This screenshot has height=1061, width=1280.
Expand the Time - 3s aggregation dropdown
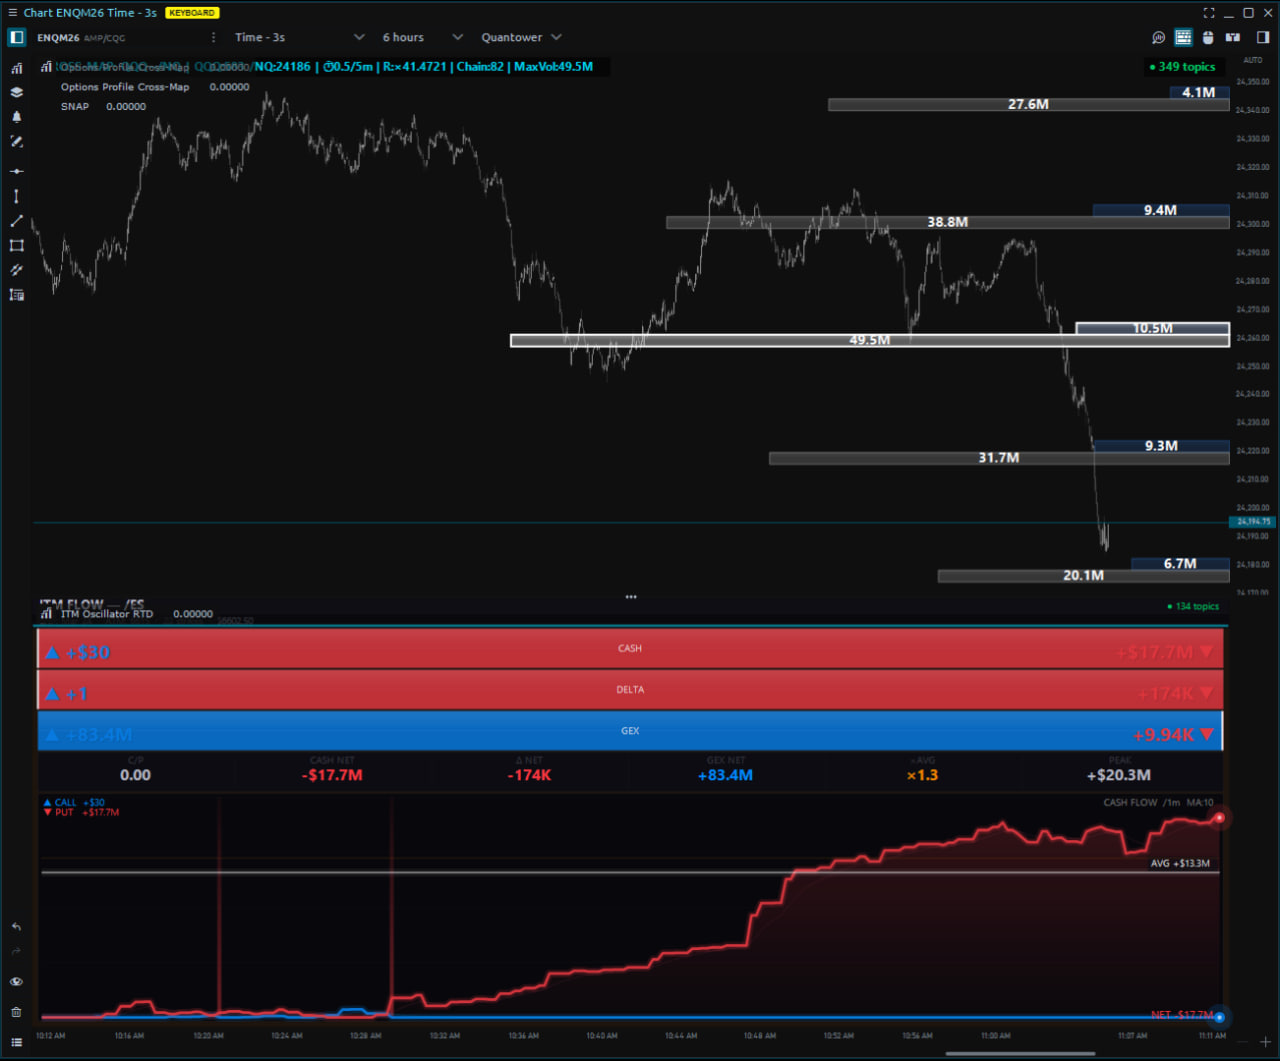(299, 37)
